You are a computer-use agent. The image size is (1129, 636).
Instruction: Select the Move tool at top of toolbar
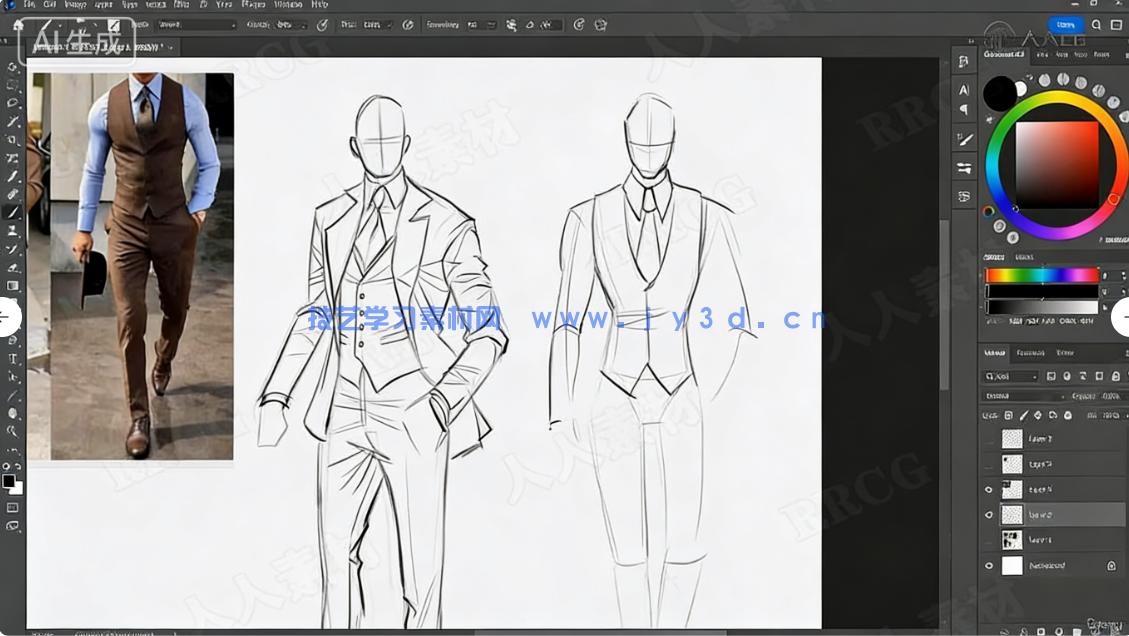pos(13,67)
